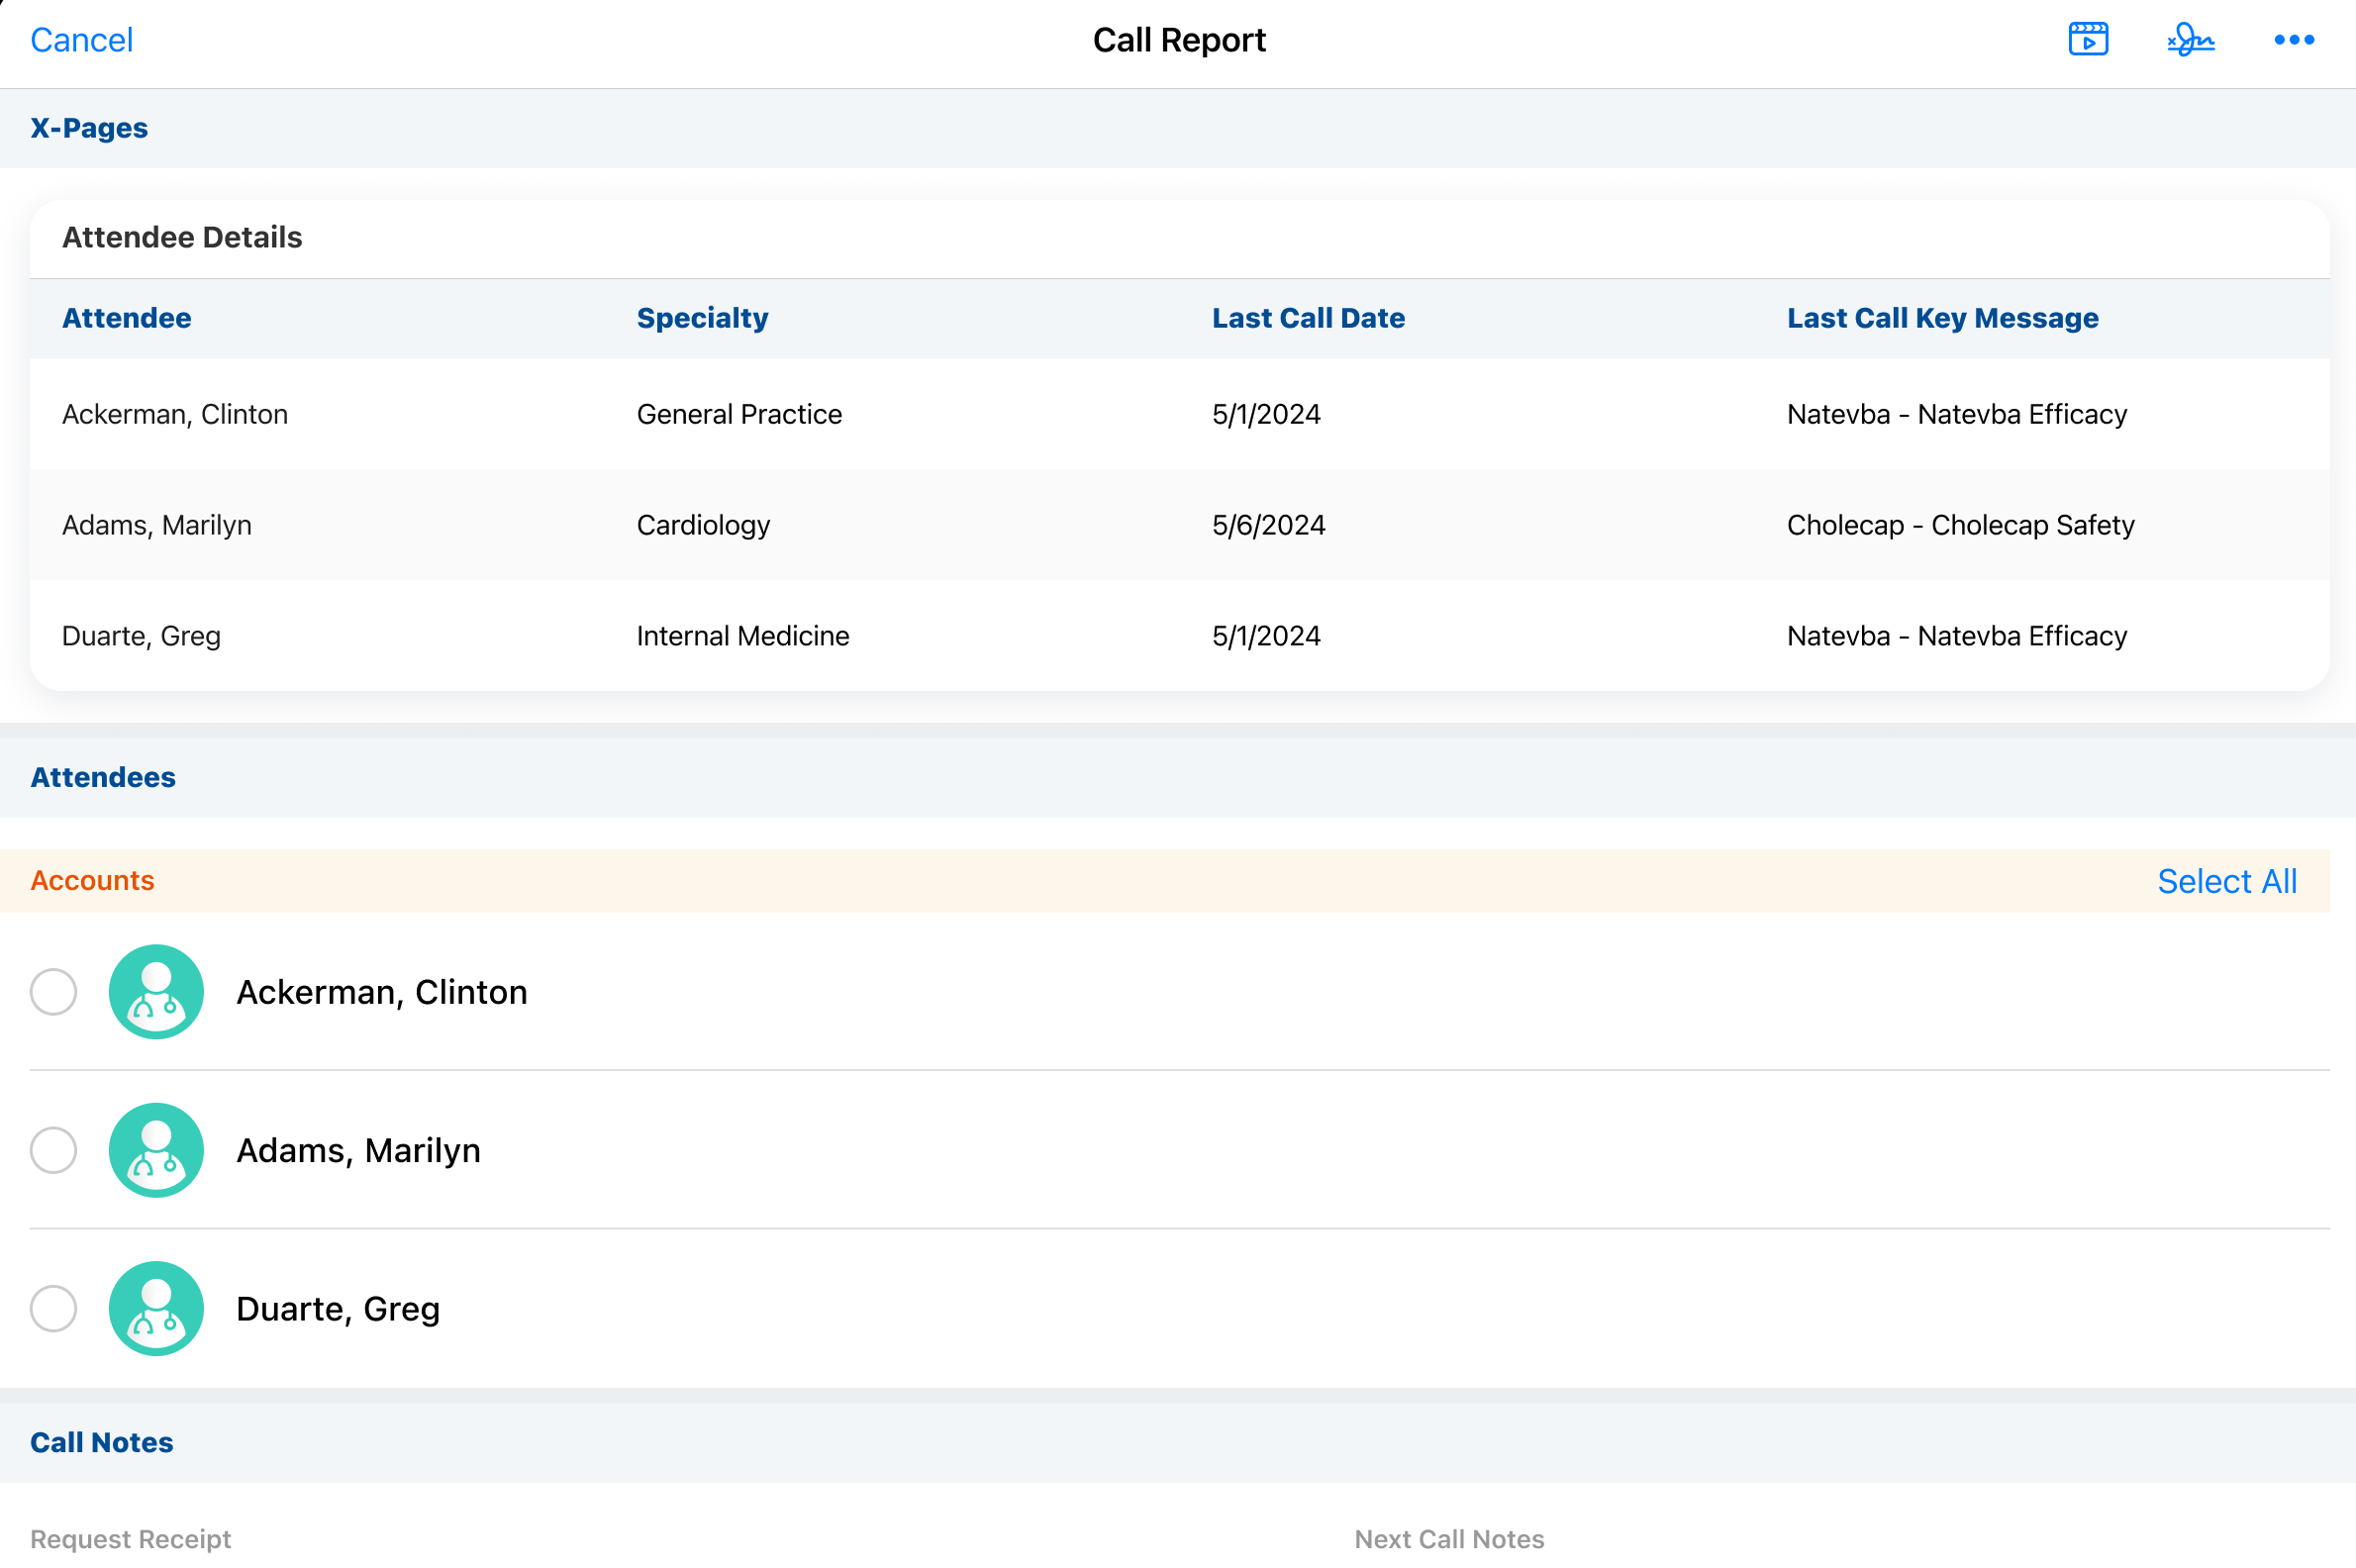2356x1568 pixels.
Task: Sort by the Specialty column header
Action: click(x=702, y=318)
